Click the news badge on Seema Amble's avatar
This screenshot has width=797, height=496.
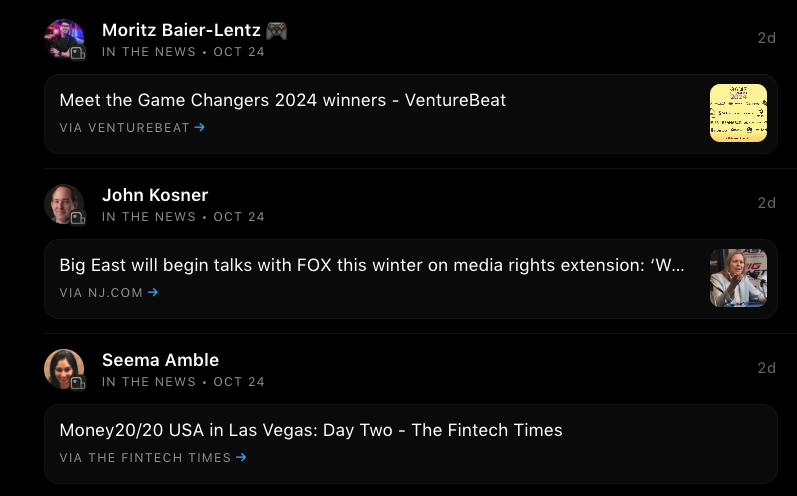coord(77,383)
